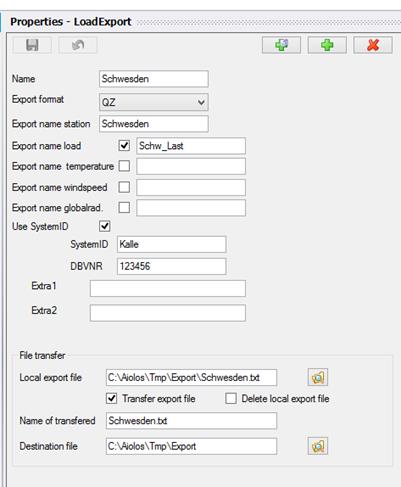Open the Export format QZ dropdown
This screenshot has height=487, width=401.
click(154, 102)
